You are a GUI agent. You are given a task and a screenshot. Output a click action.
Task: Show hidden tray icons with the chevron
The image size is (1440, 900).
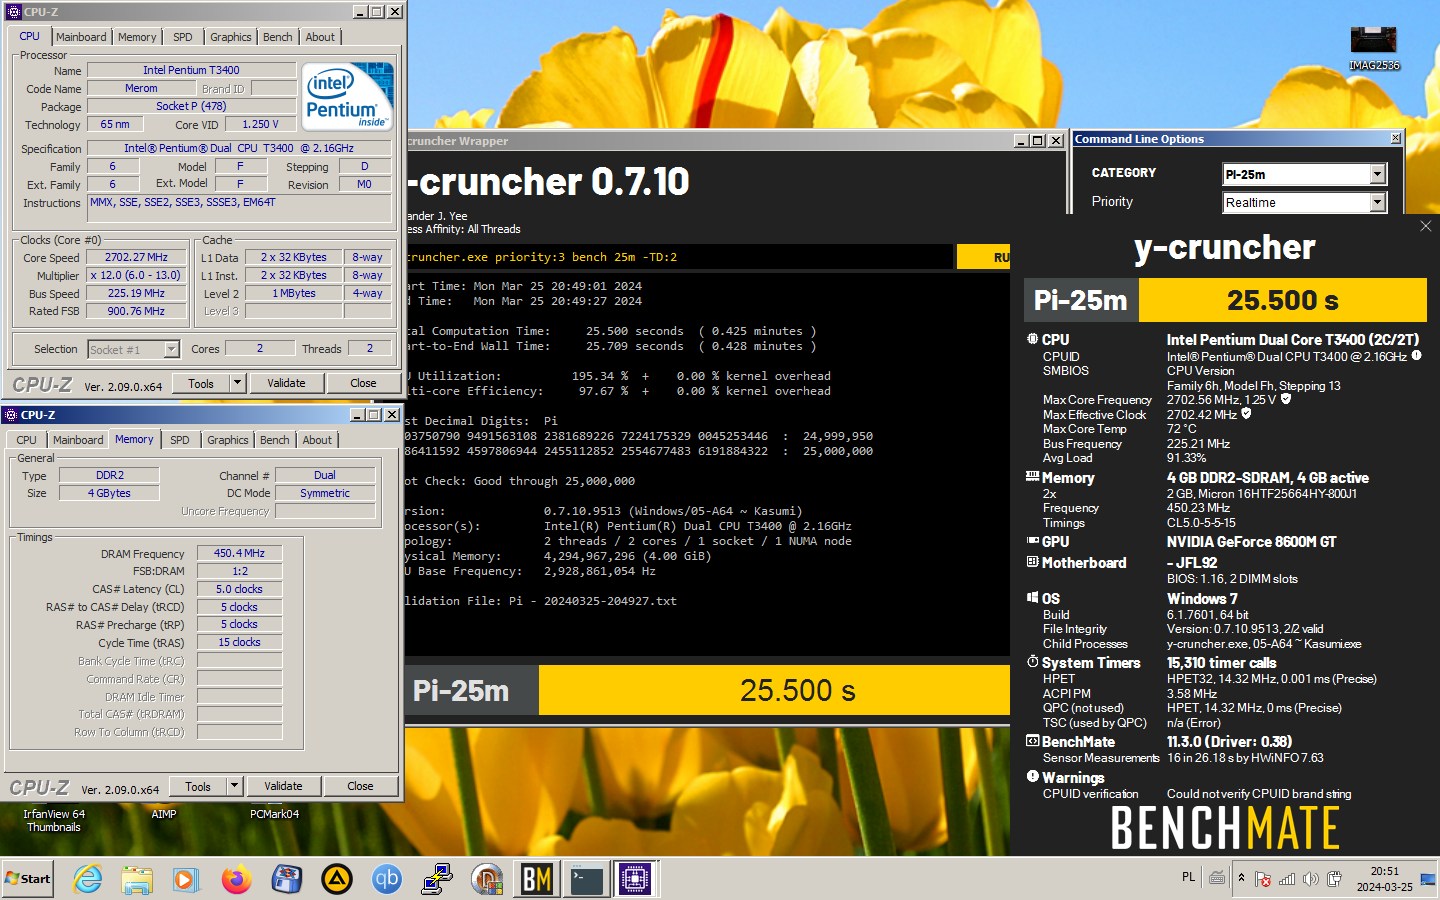(1241, 878)
